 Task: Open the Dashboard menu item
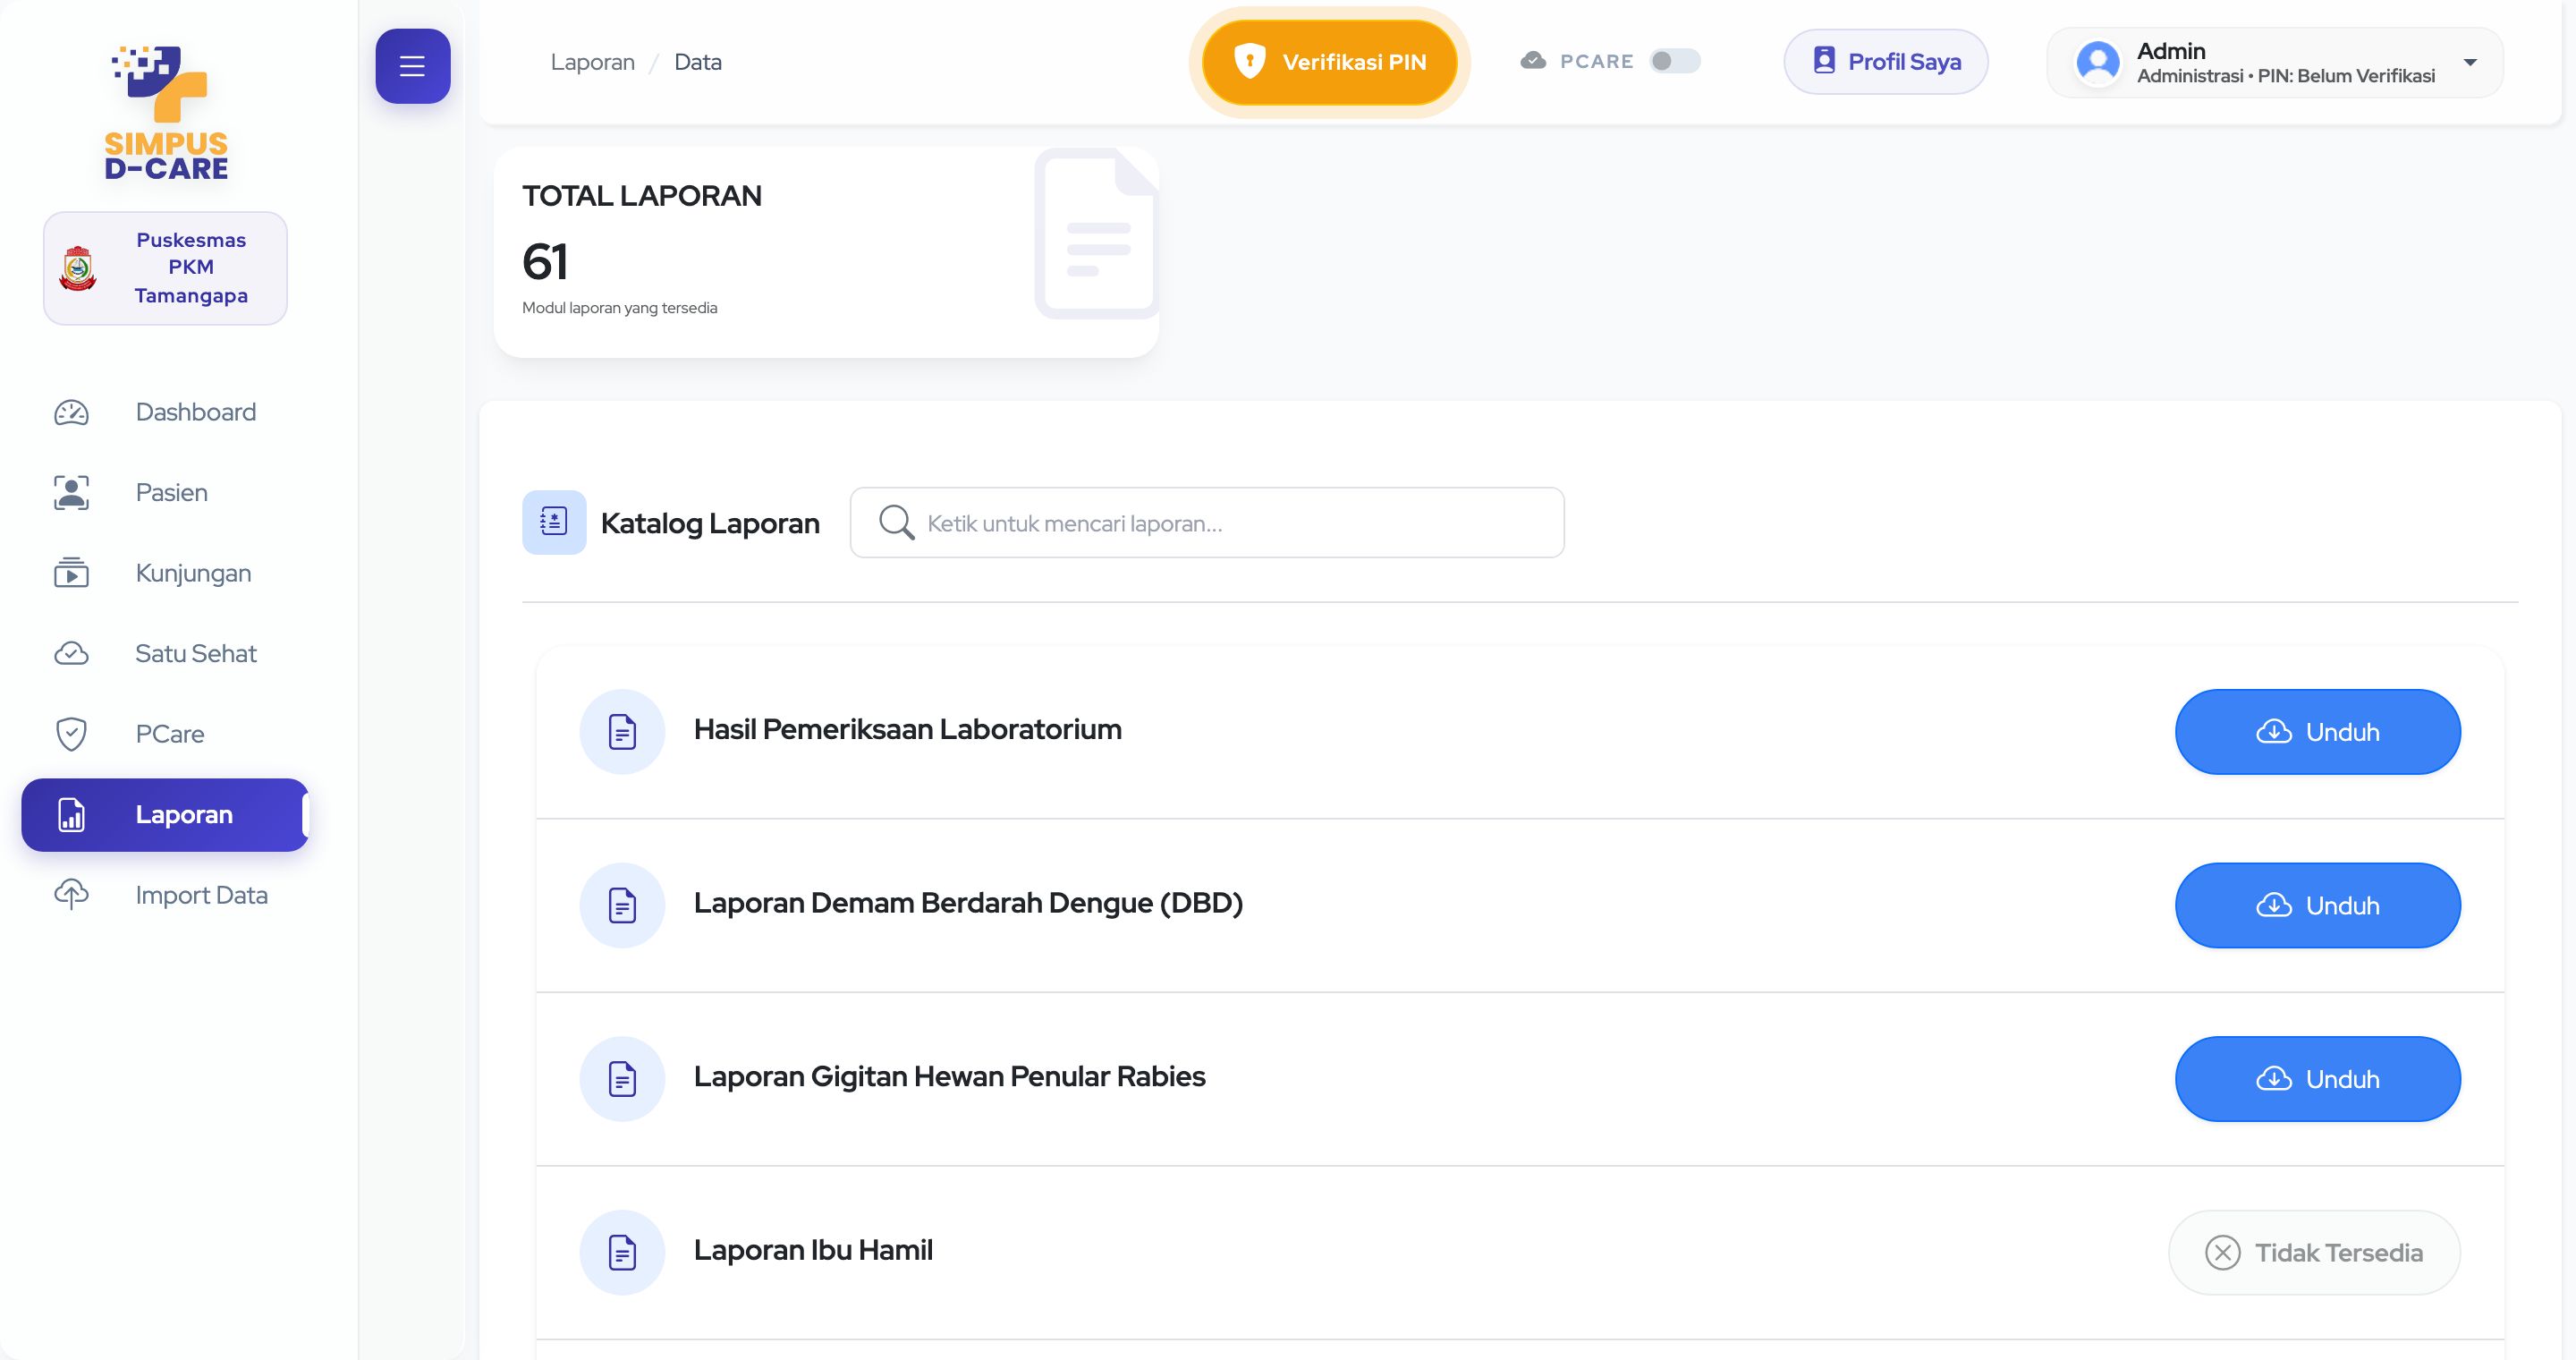[x=165, y=412]
